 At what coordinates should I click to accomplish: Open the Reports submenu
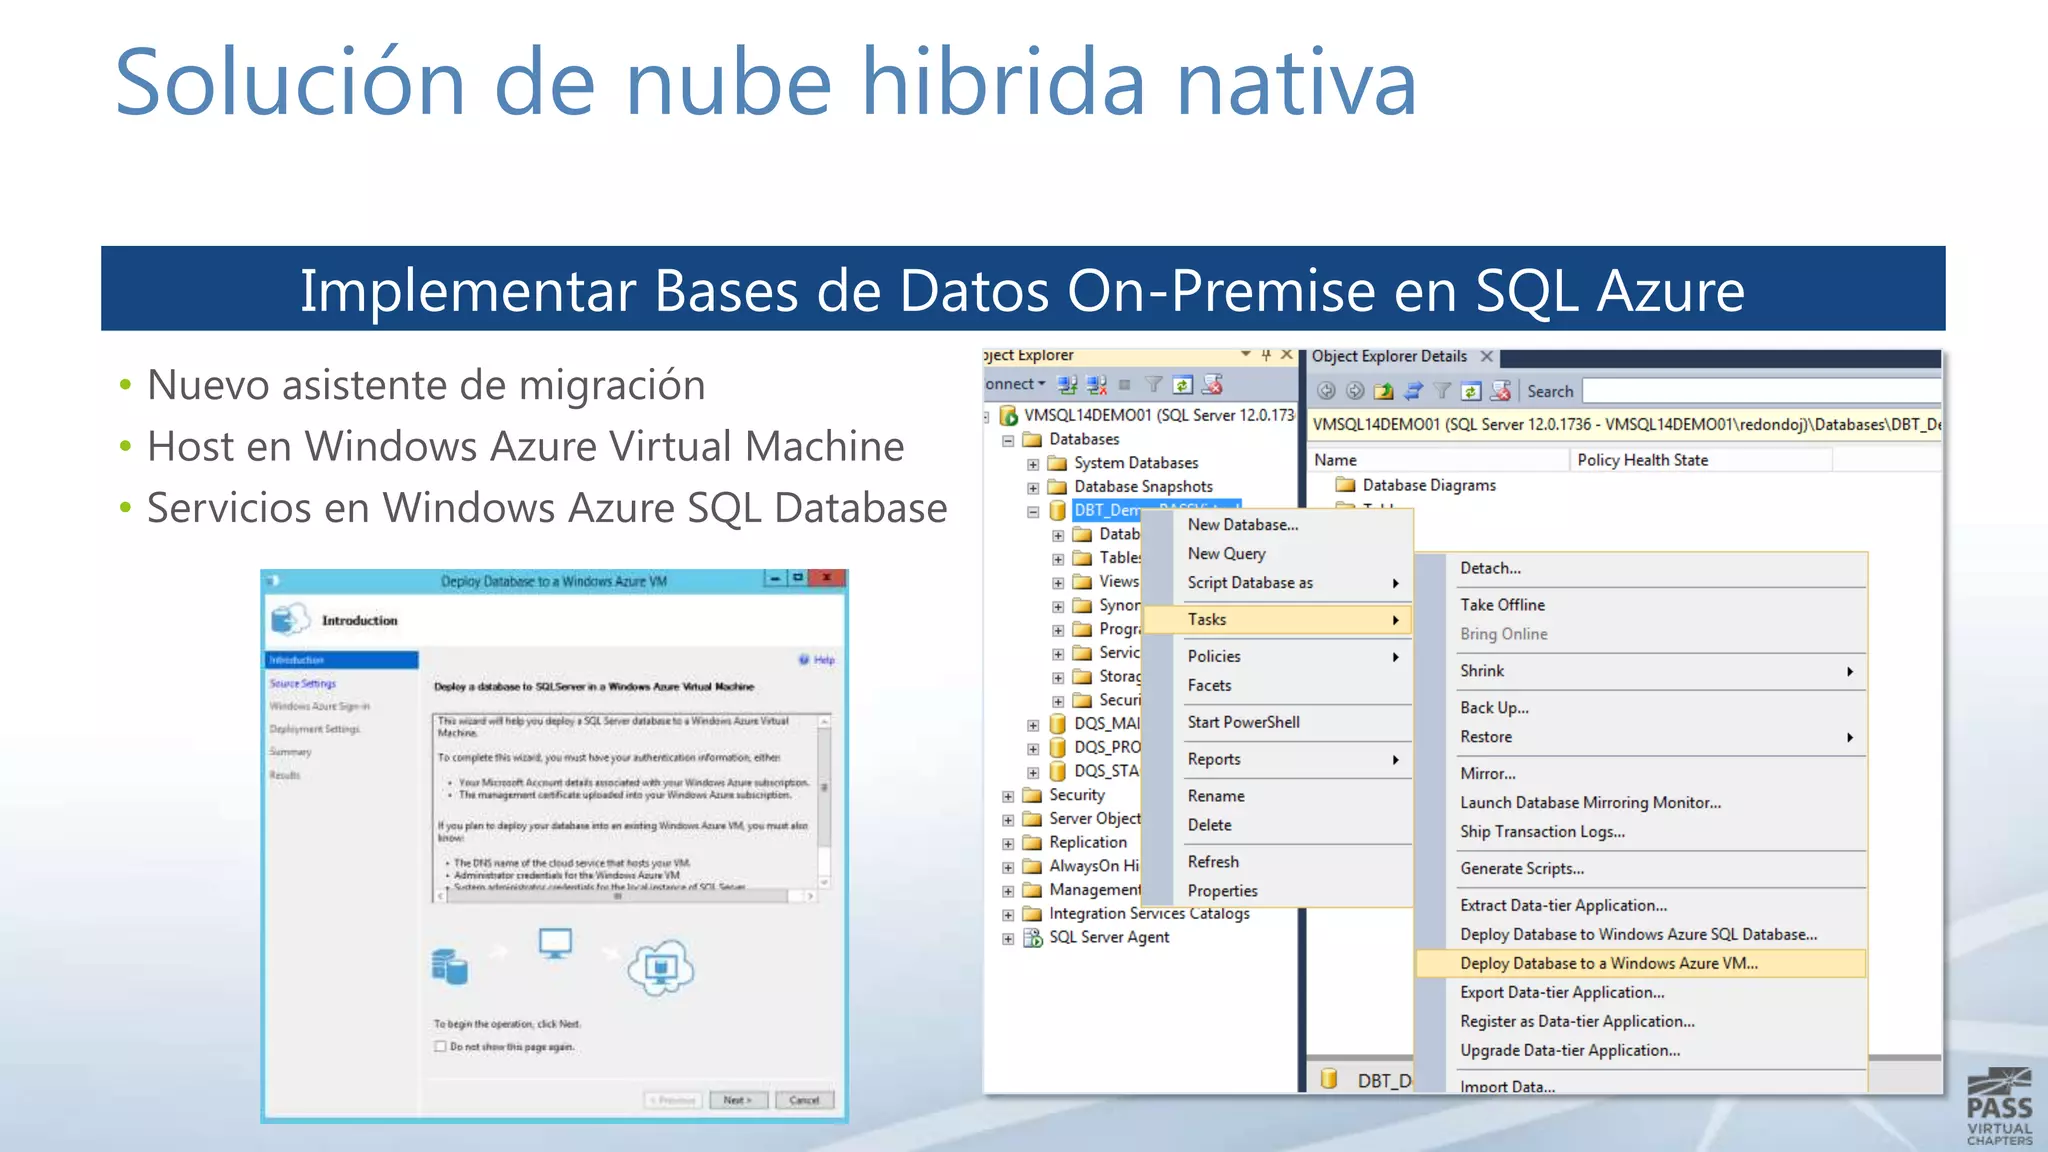coord(1278,759)
